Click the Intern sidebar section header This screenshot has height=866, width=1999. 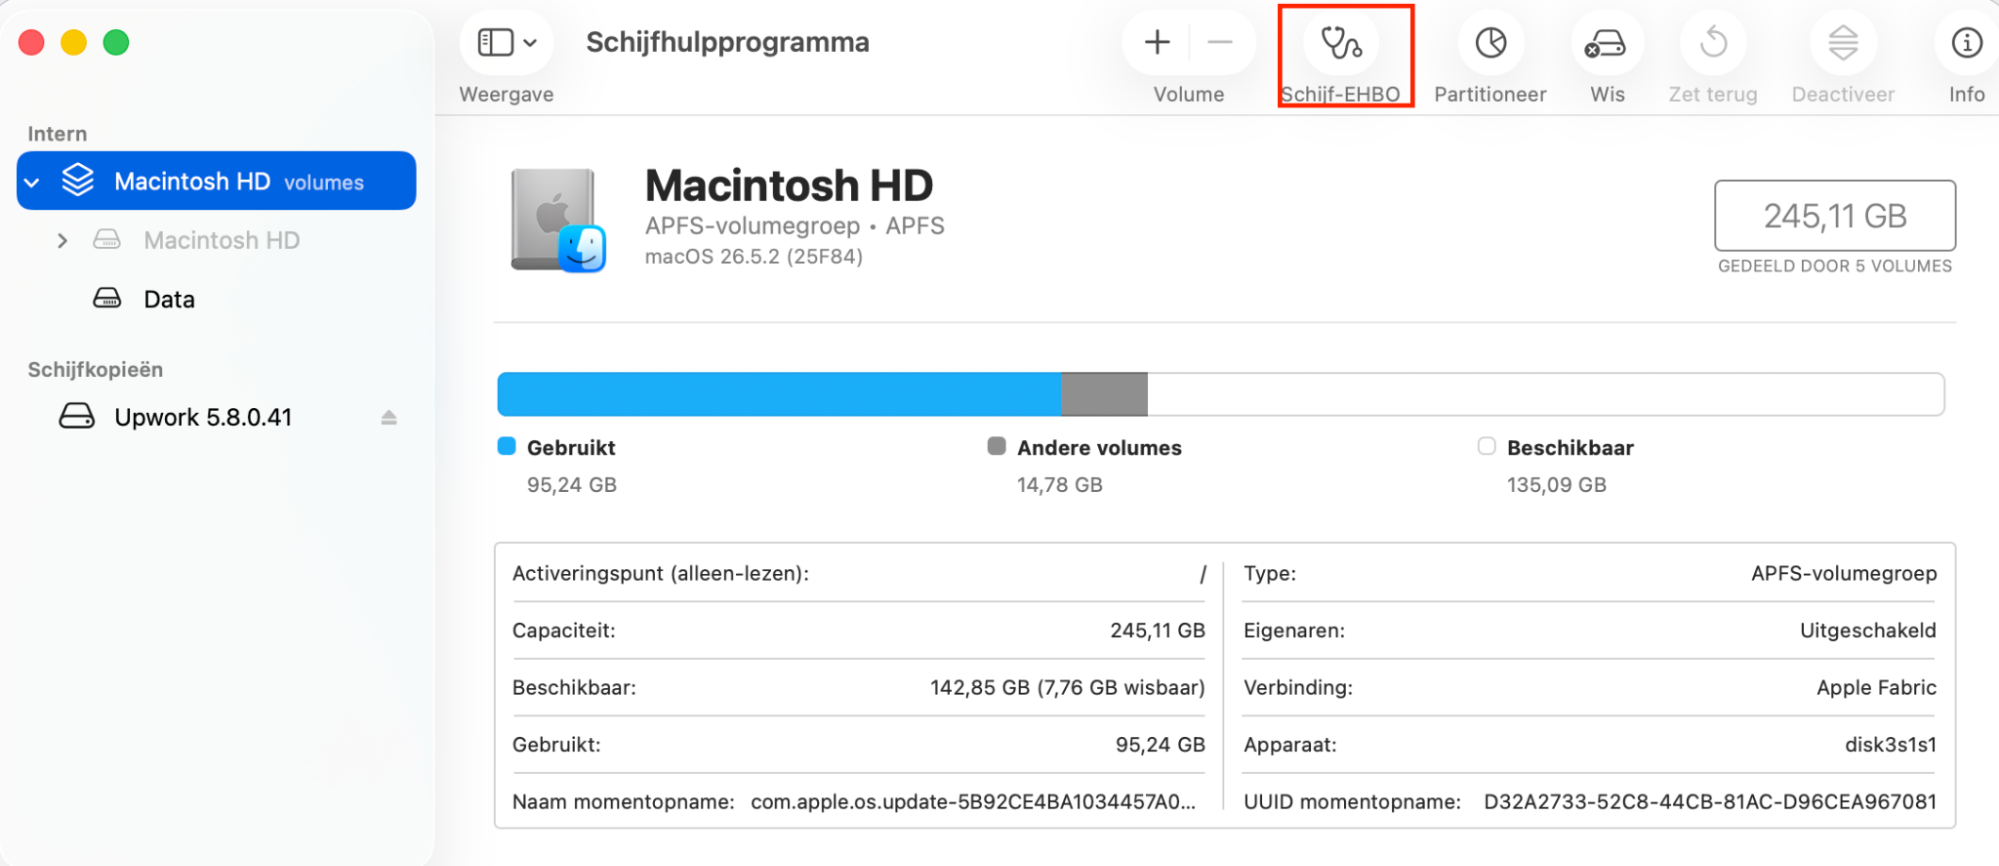[x=57, y=134]
